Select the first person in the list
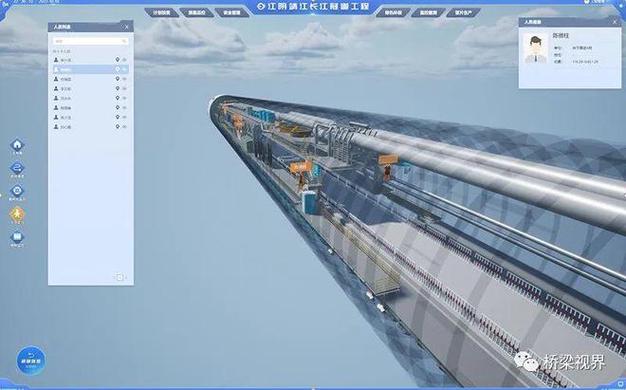The height and width of the screenshot is (390, 626). coord(91,60)
